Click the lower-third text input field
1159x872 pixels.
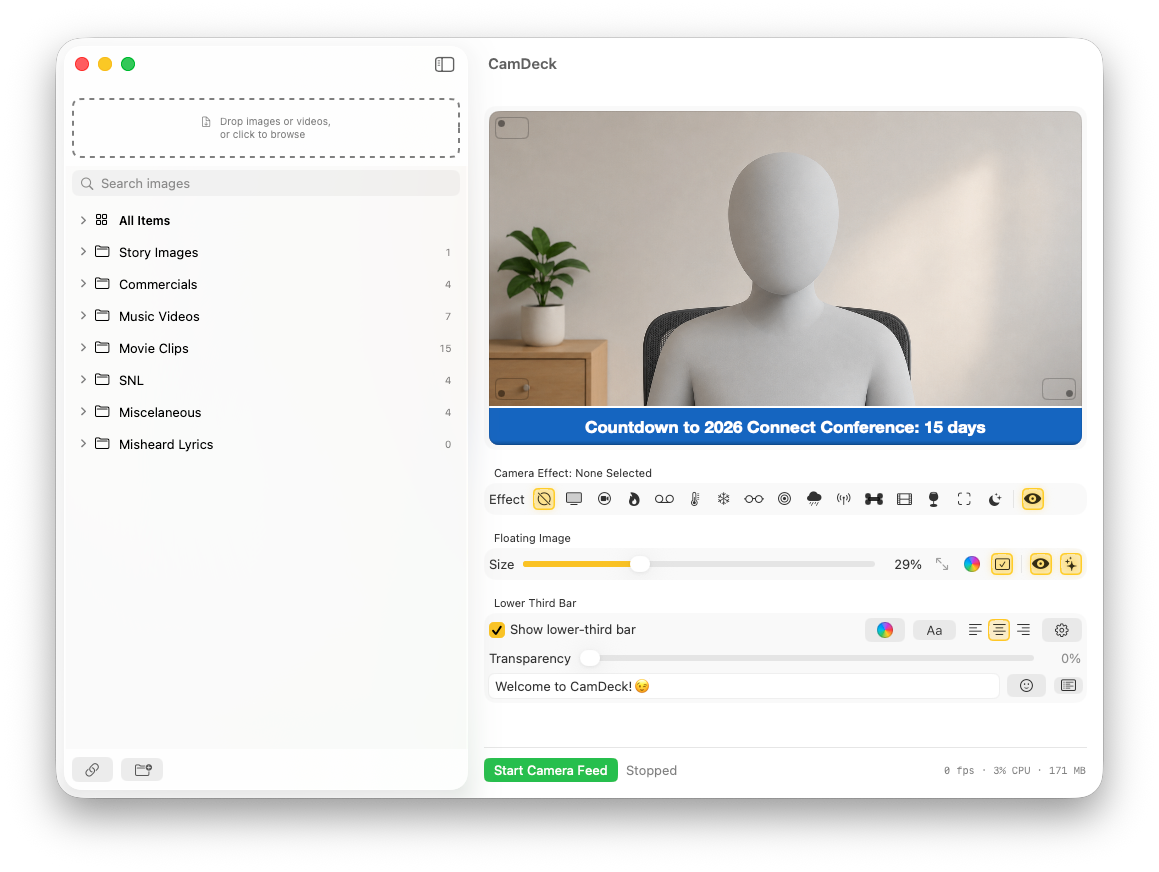(x=744, y=686)
